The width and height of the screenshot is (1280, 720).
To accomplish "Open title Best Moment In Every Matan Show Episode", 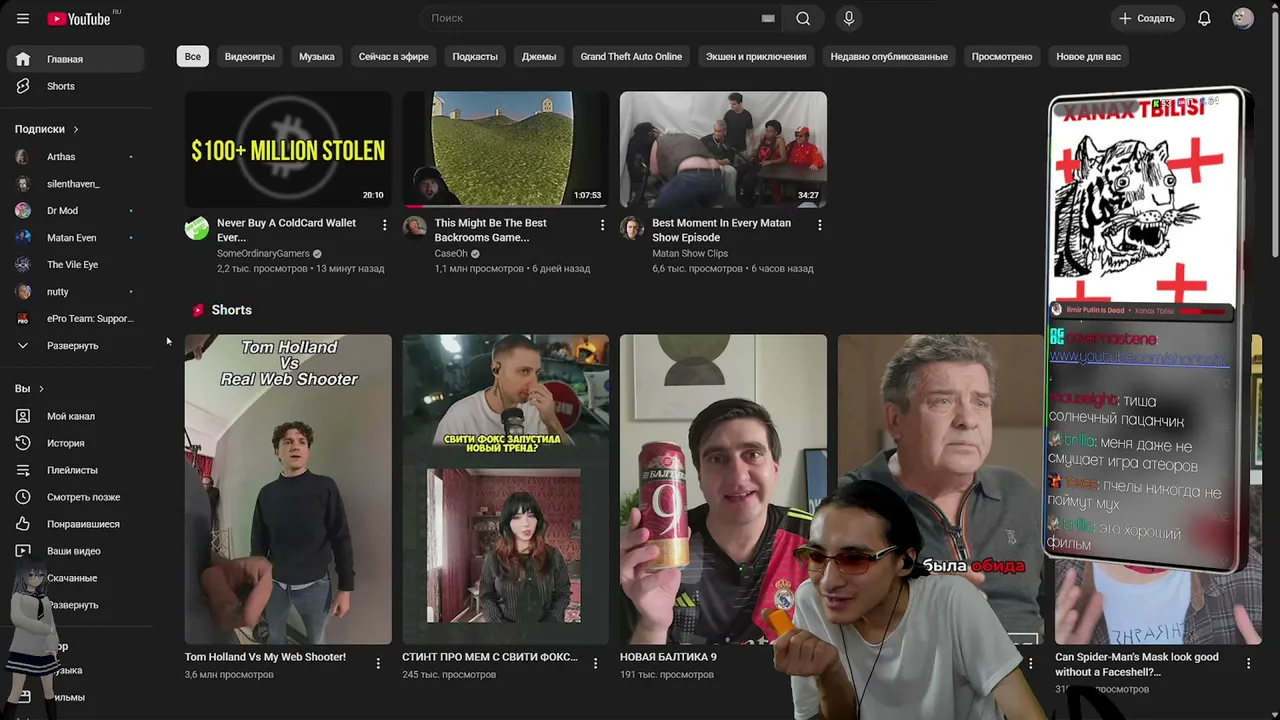I will (721, 230).
